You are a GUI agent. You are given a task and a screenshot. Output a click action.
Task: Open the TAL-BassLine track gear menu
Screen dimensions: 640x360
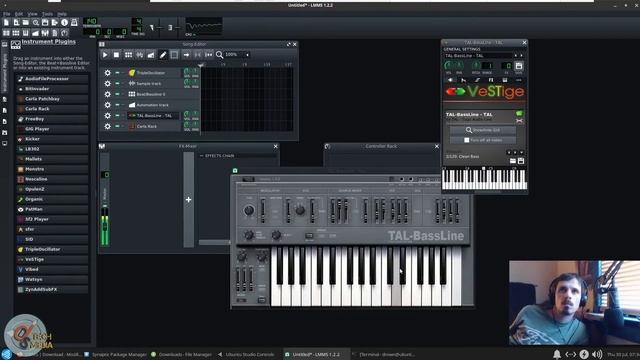pos(107,116)
